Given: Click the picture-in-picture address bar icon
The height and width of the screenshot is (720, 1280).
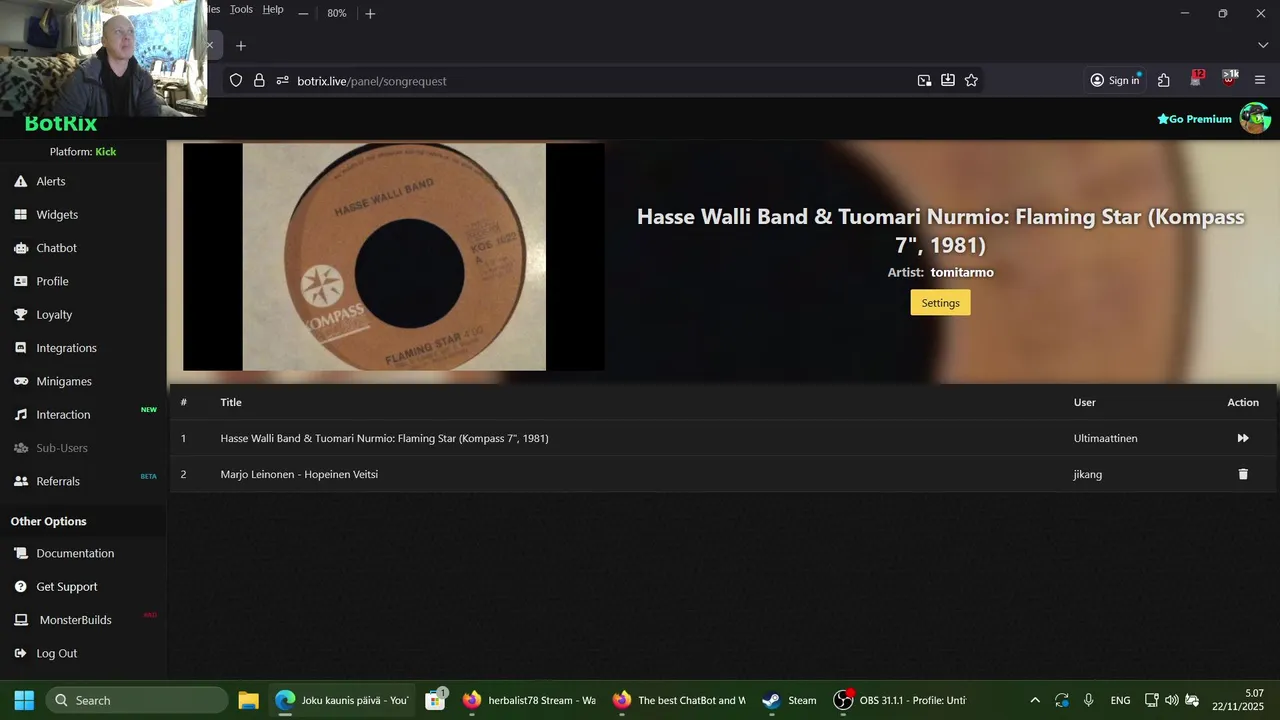Looking at the screenshot, I should tap(924, 81).
